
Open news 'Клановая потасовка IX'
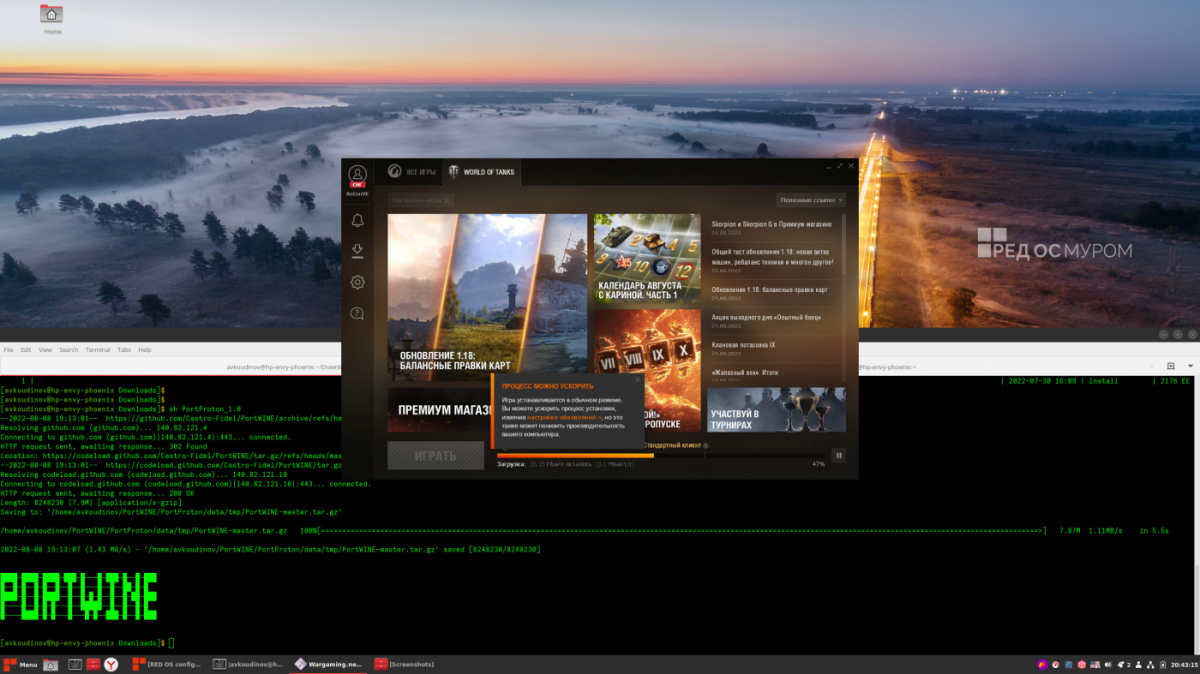pos(743,345)
